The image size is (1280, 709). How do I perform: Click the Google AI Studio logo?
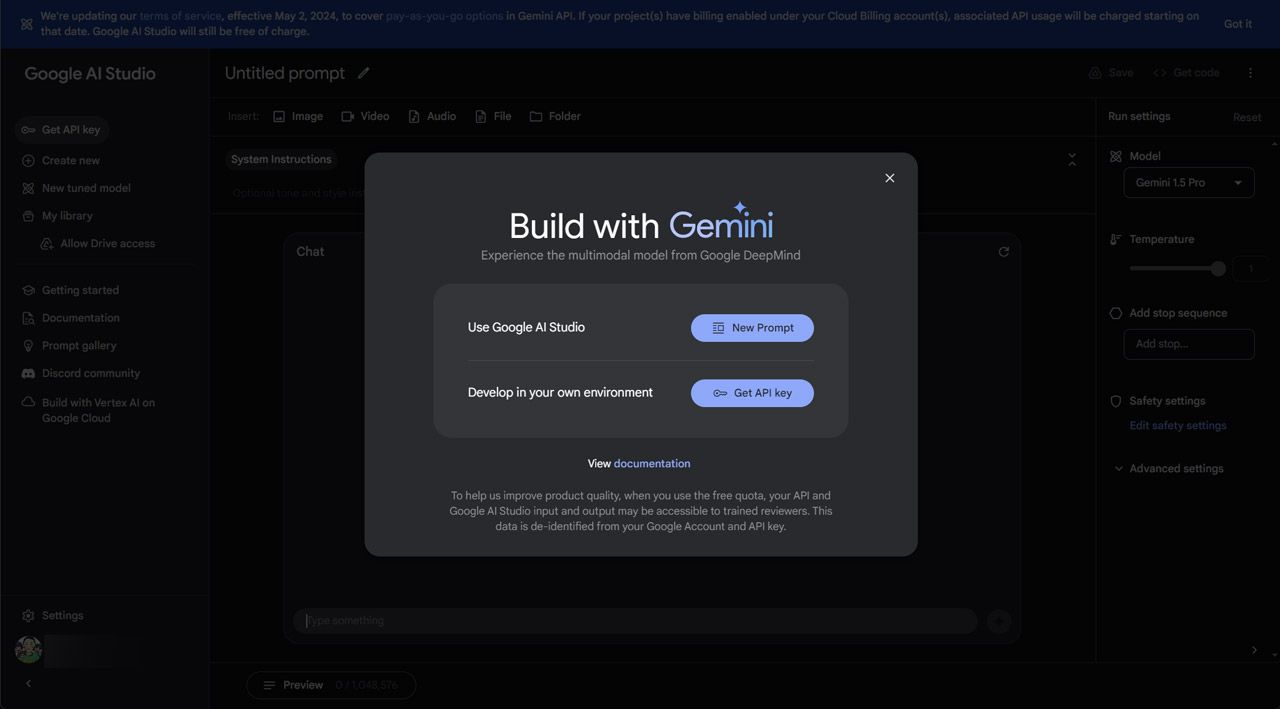point(90,74)
